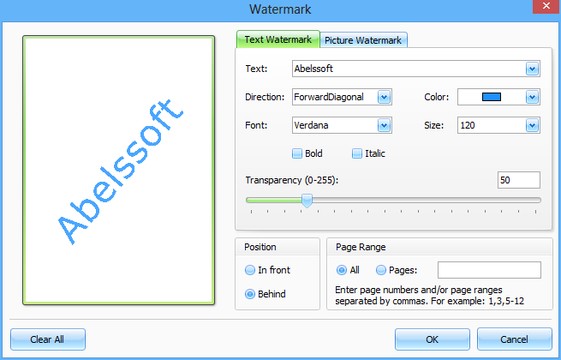Enable the Italic checkbox
This screenshot has height=360, width=561.
click(357, 154)
